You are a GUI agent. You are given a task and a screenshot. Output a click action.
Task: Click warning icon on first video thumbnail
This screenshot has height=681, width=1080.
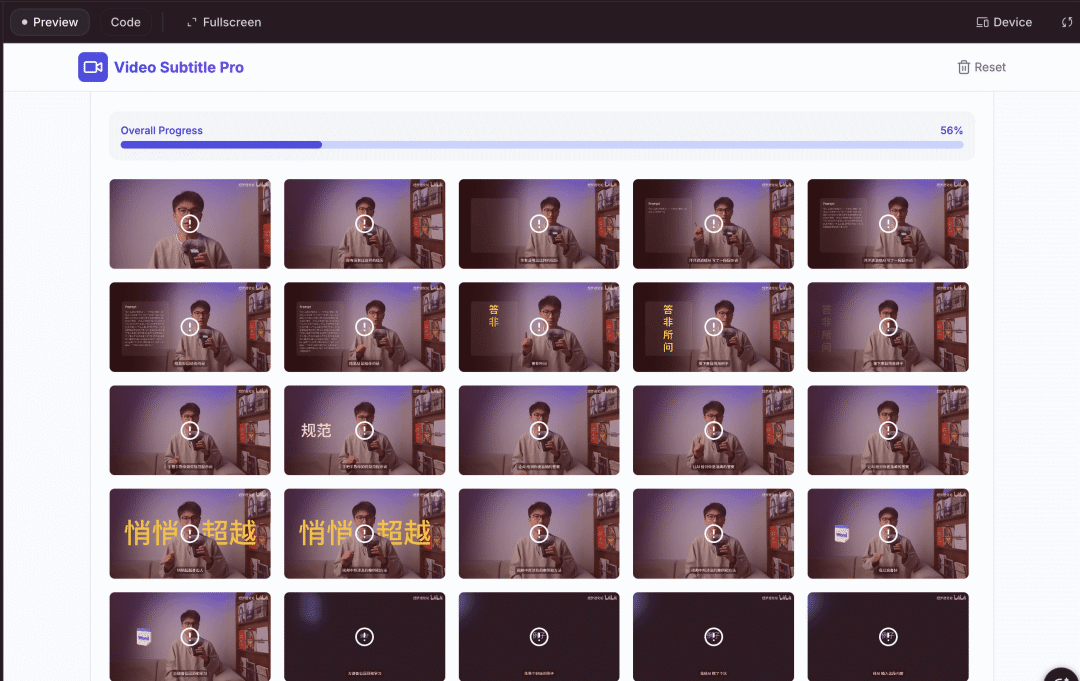[190, 223]
